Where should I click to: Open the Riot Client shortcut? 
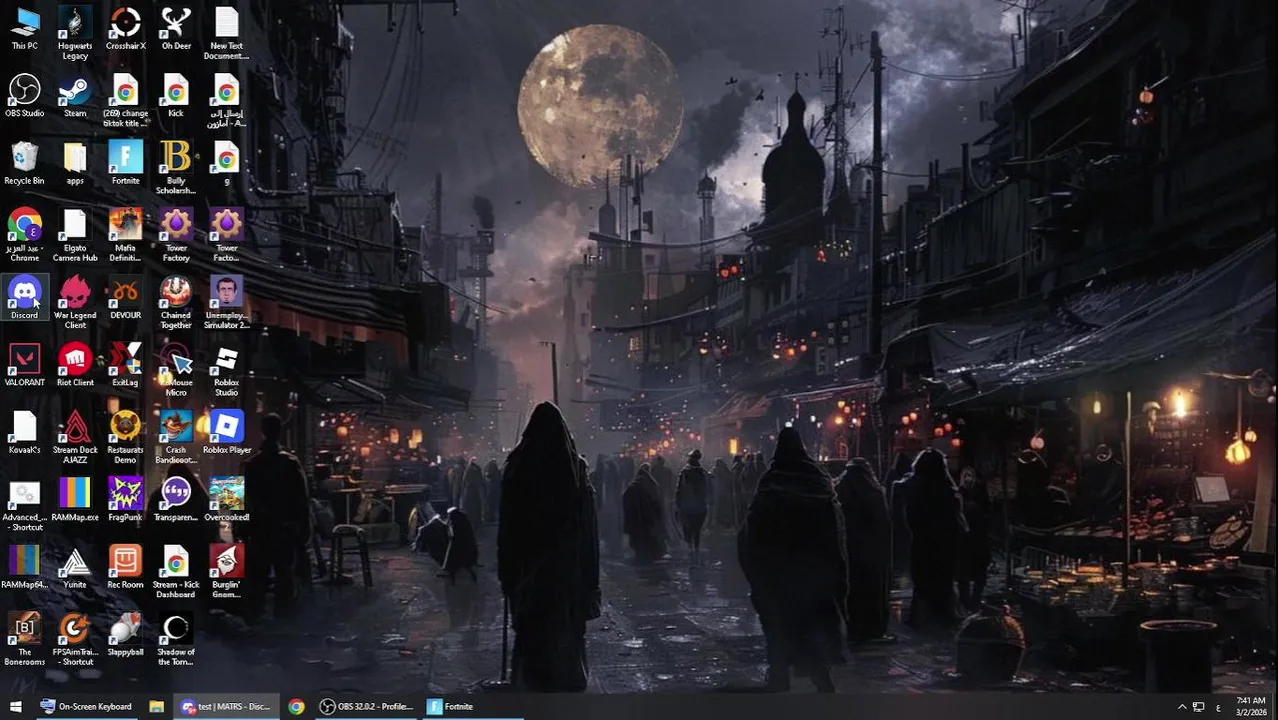point(75,365)
